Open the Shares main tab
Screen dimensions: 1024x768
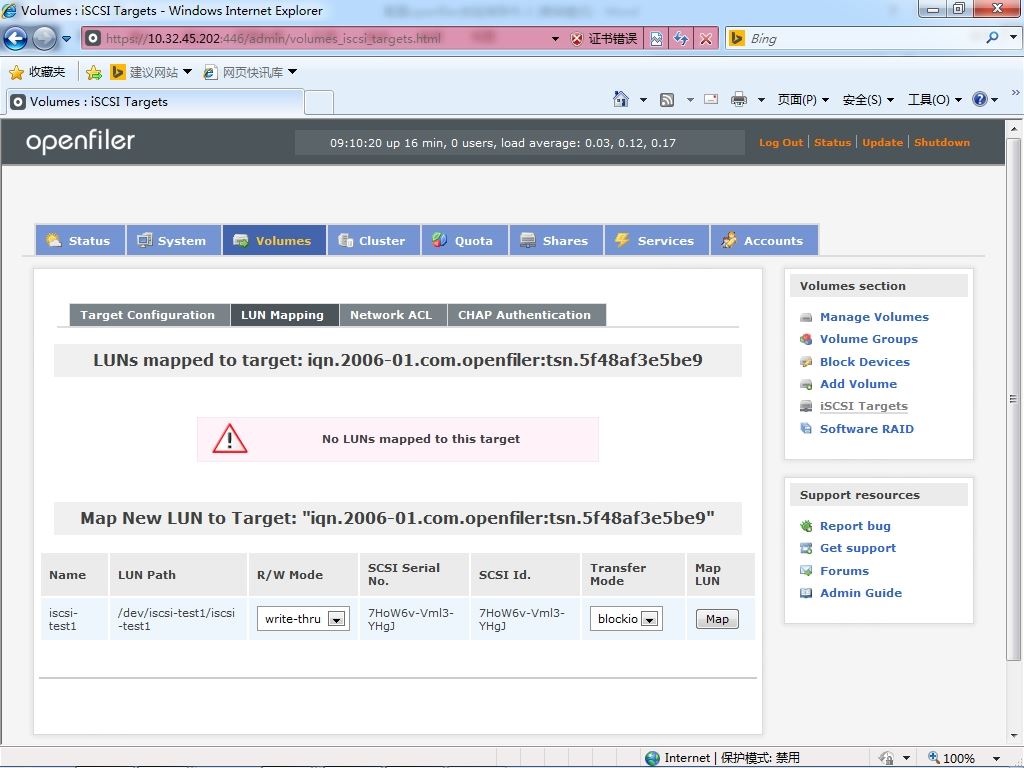(x=556, y=240)
